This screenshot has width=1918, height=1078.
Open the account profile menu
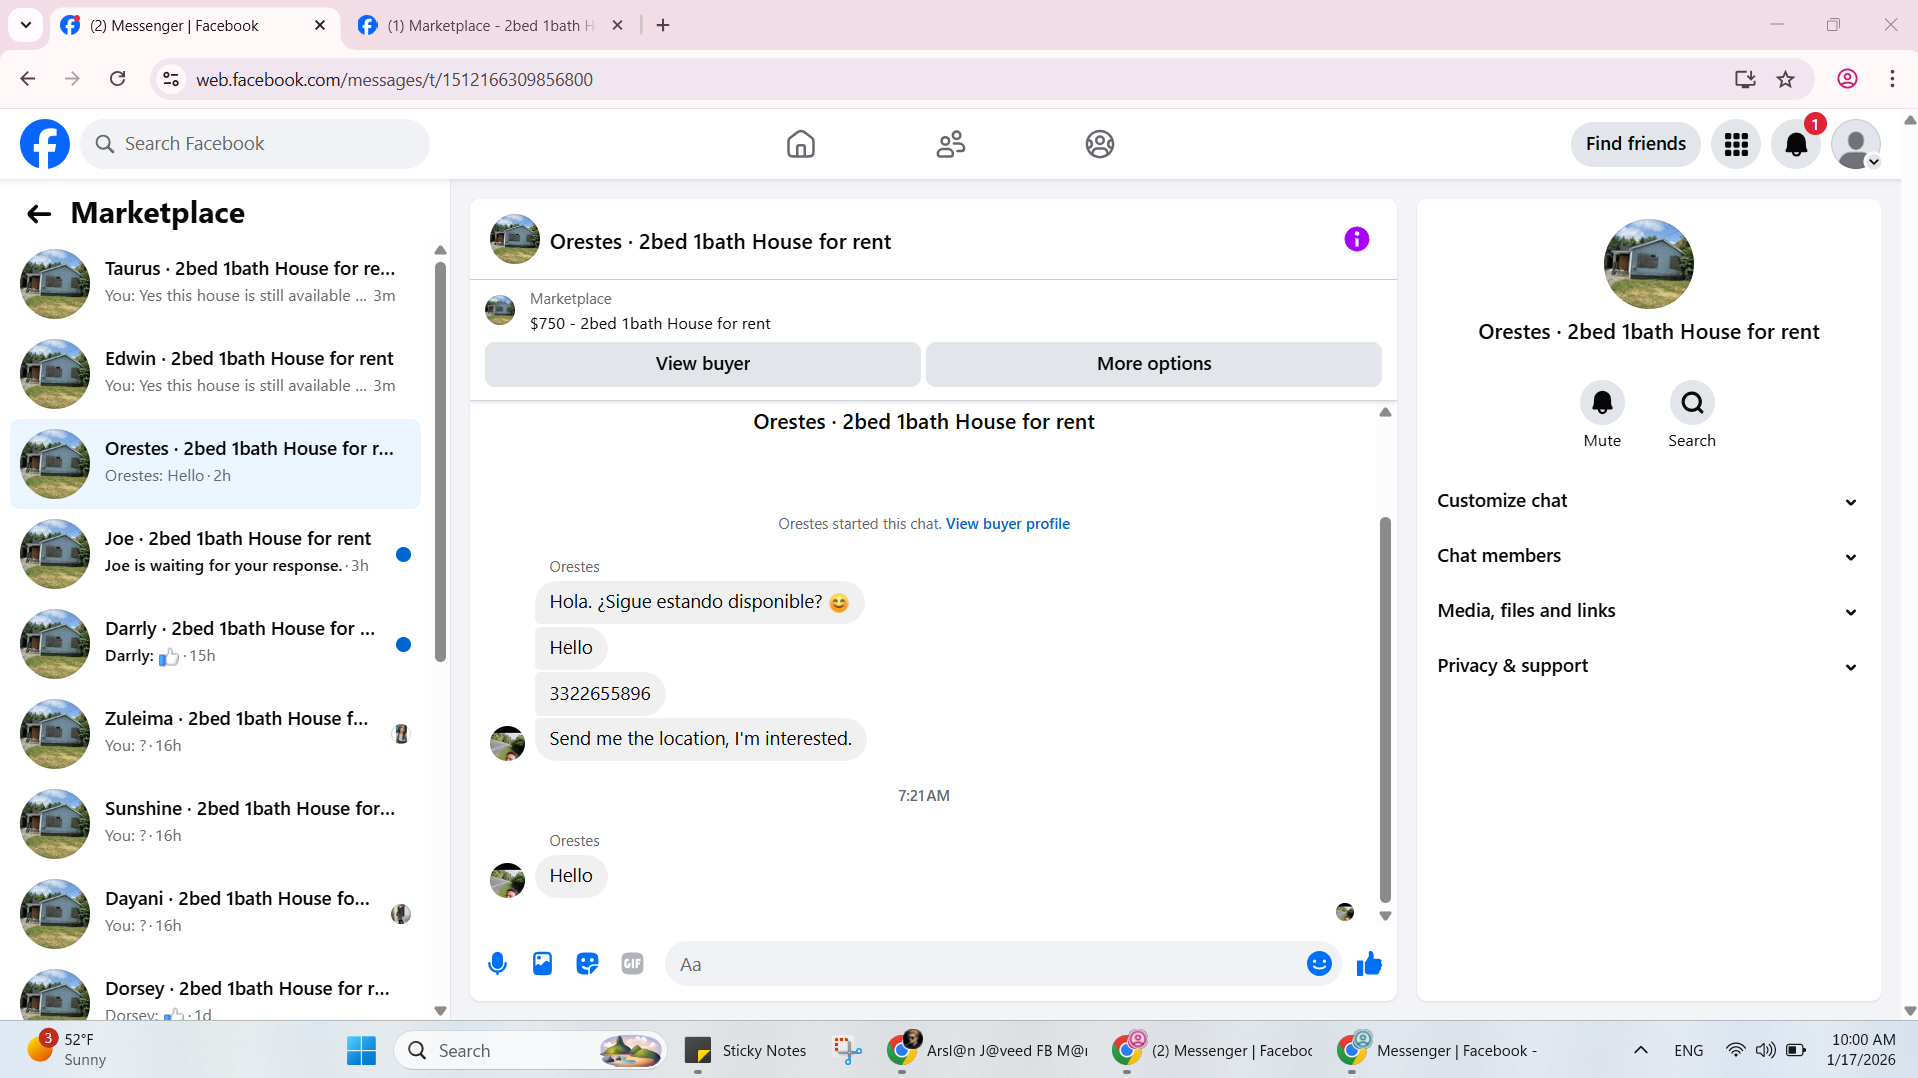tap(1856, 144)
